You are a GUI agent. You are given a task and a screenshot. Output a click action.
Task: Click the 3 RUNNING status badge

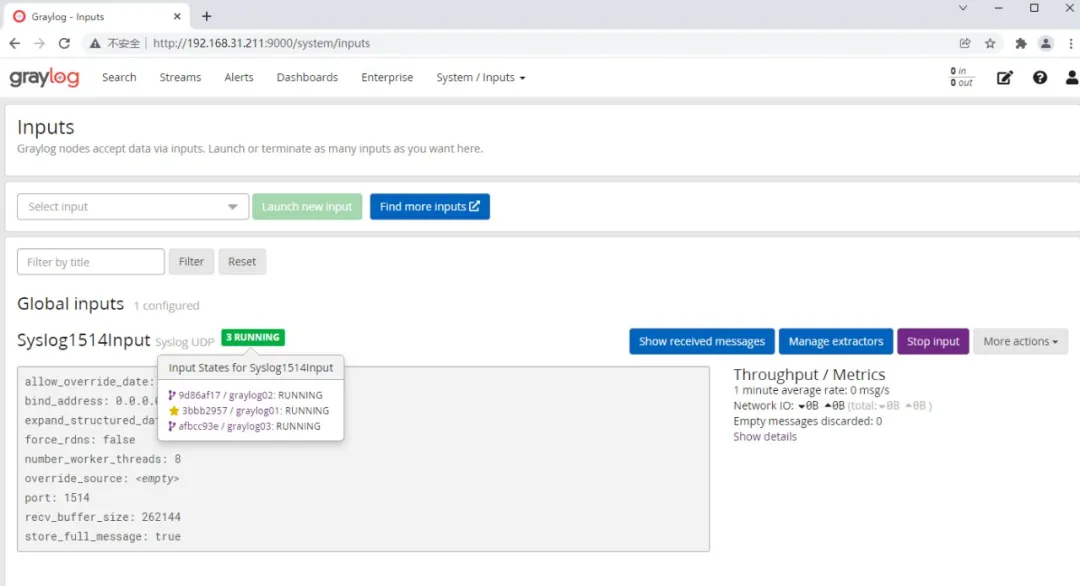(x=253, y=337)
